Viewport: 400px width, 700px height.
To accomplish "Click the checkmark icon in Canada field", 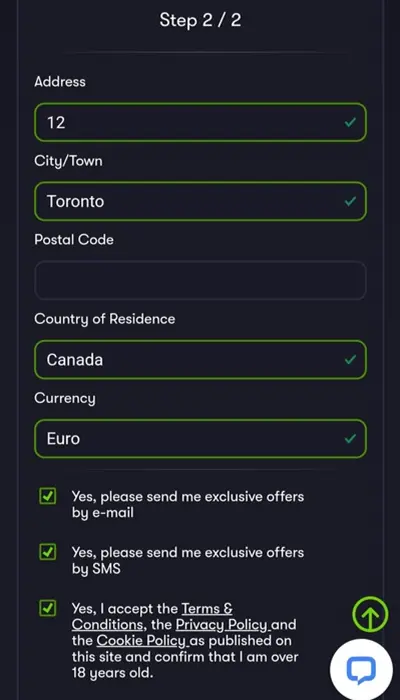I will (350, 359).
